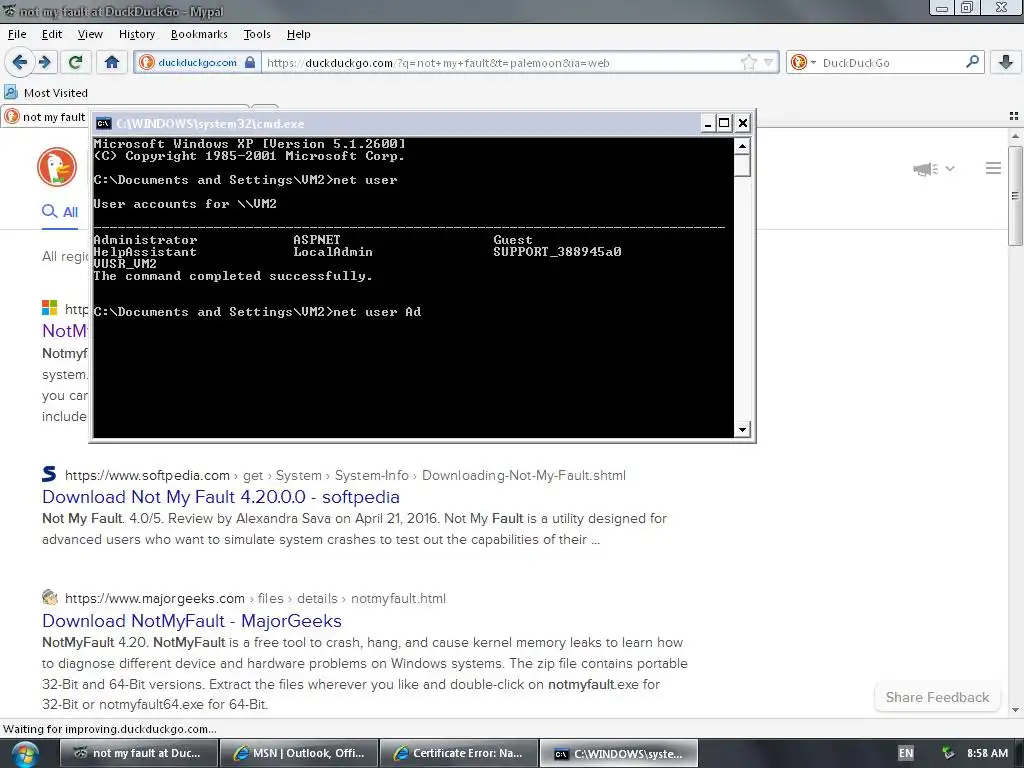Screen dimensions: 1024x768
Task: Click the padlock site security icon
Action: [250, 63]
